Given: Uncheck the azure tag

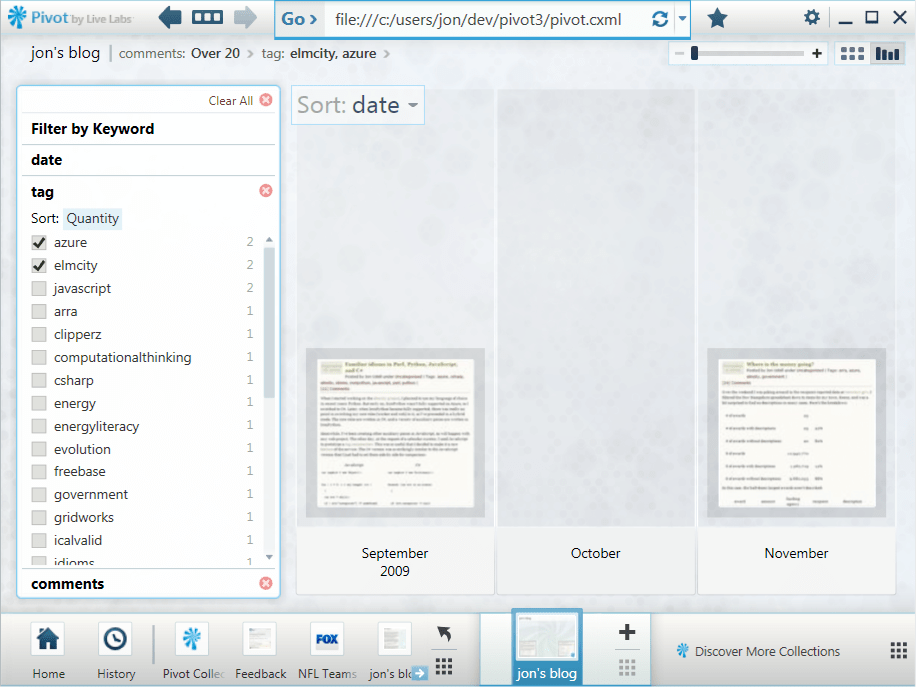Looking at the screenshot, I should click(39, 242).
